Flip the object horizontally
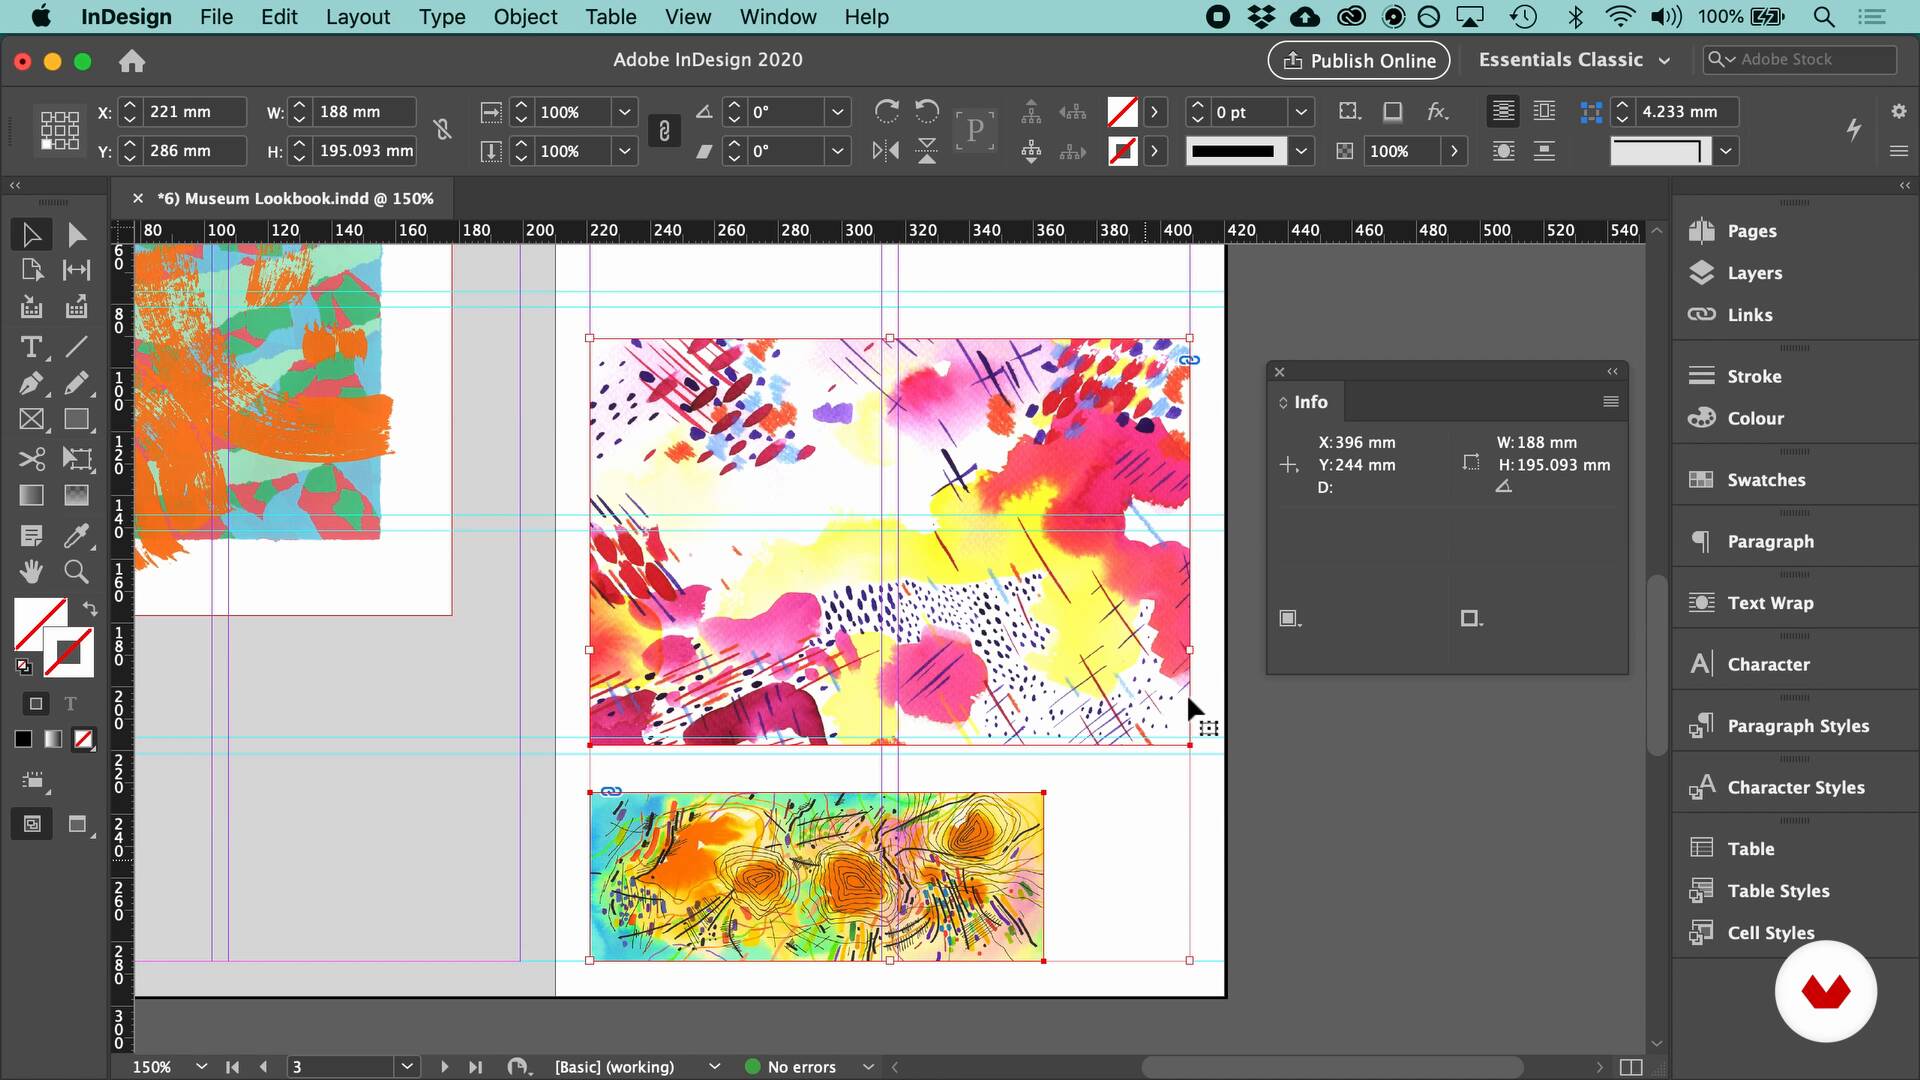 pyautogui.click(x=886, y=151)
